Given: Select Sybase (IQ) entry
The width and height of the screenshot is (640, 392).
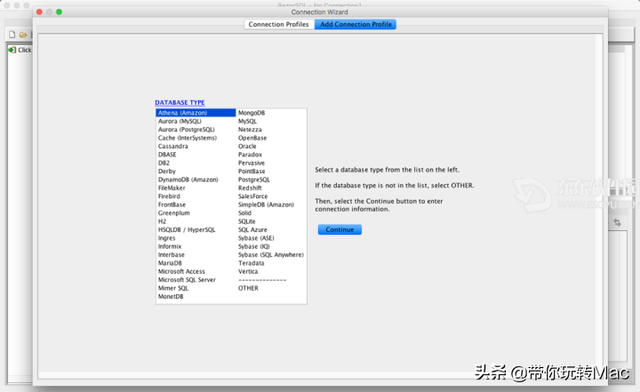Looking at the screenshot, I should 254,247.
